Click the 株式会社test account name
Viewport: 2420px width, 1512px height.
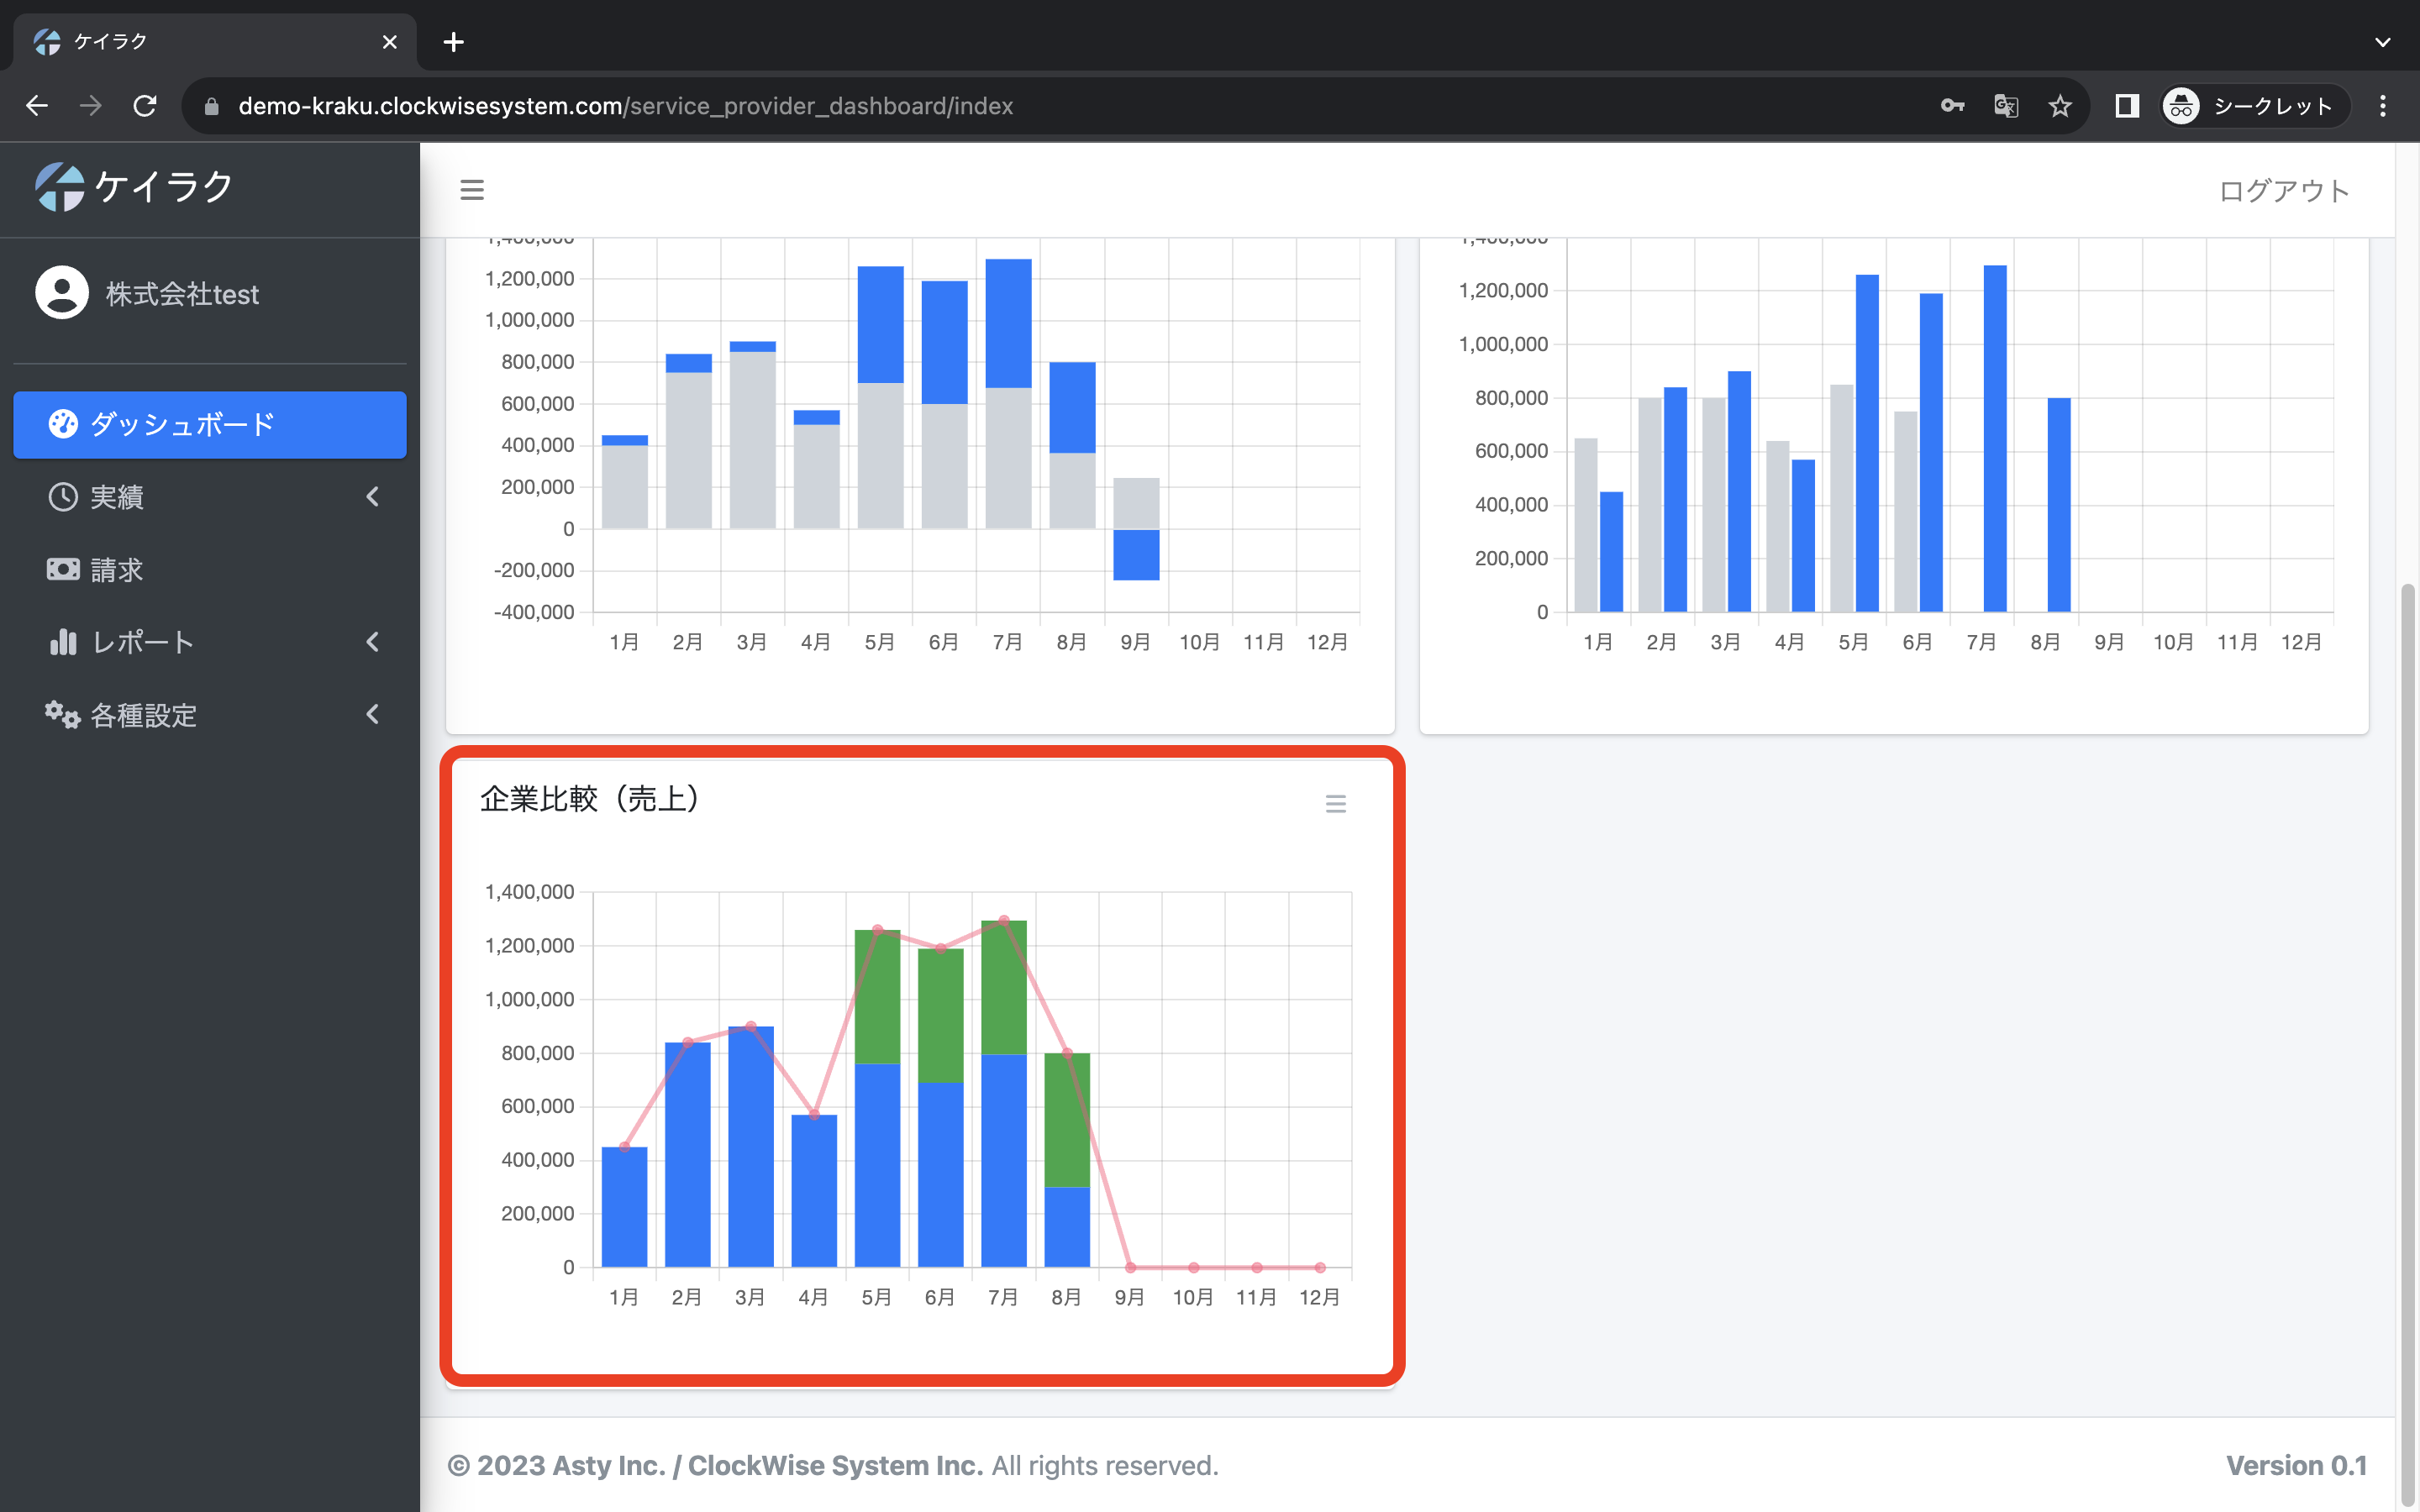182,294
